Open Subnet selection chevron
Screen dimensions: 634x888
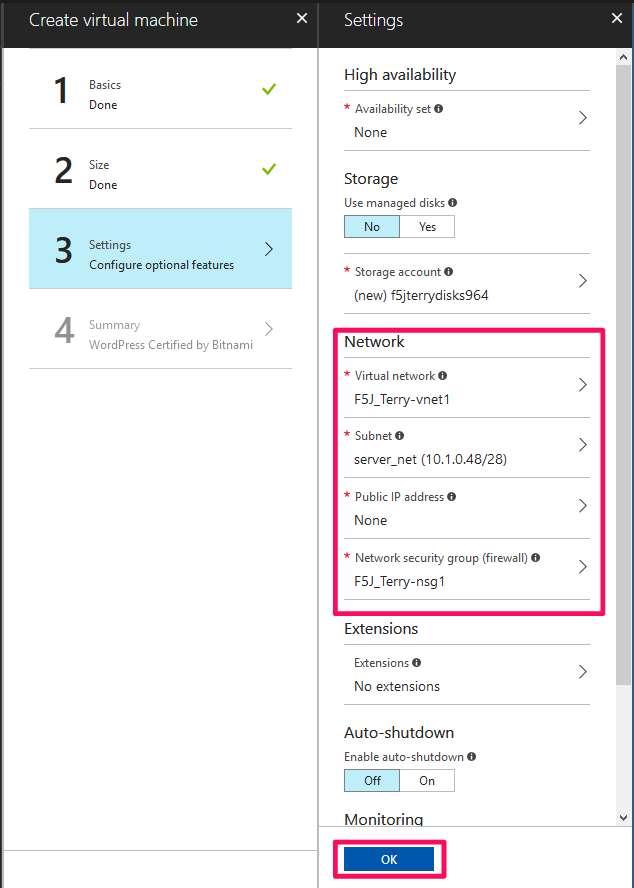582,445
